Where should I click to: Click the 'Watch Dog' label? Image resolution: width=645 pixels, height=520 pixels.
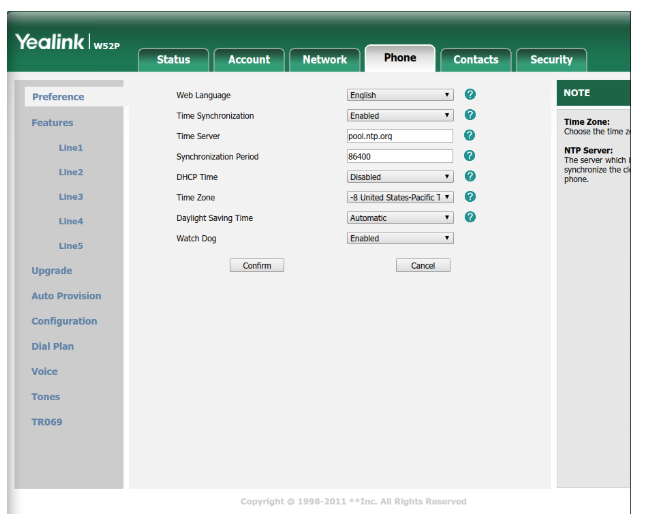(196, 239)
